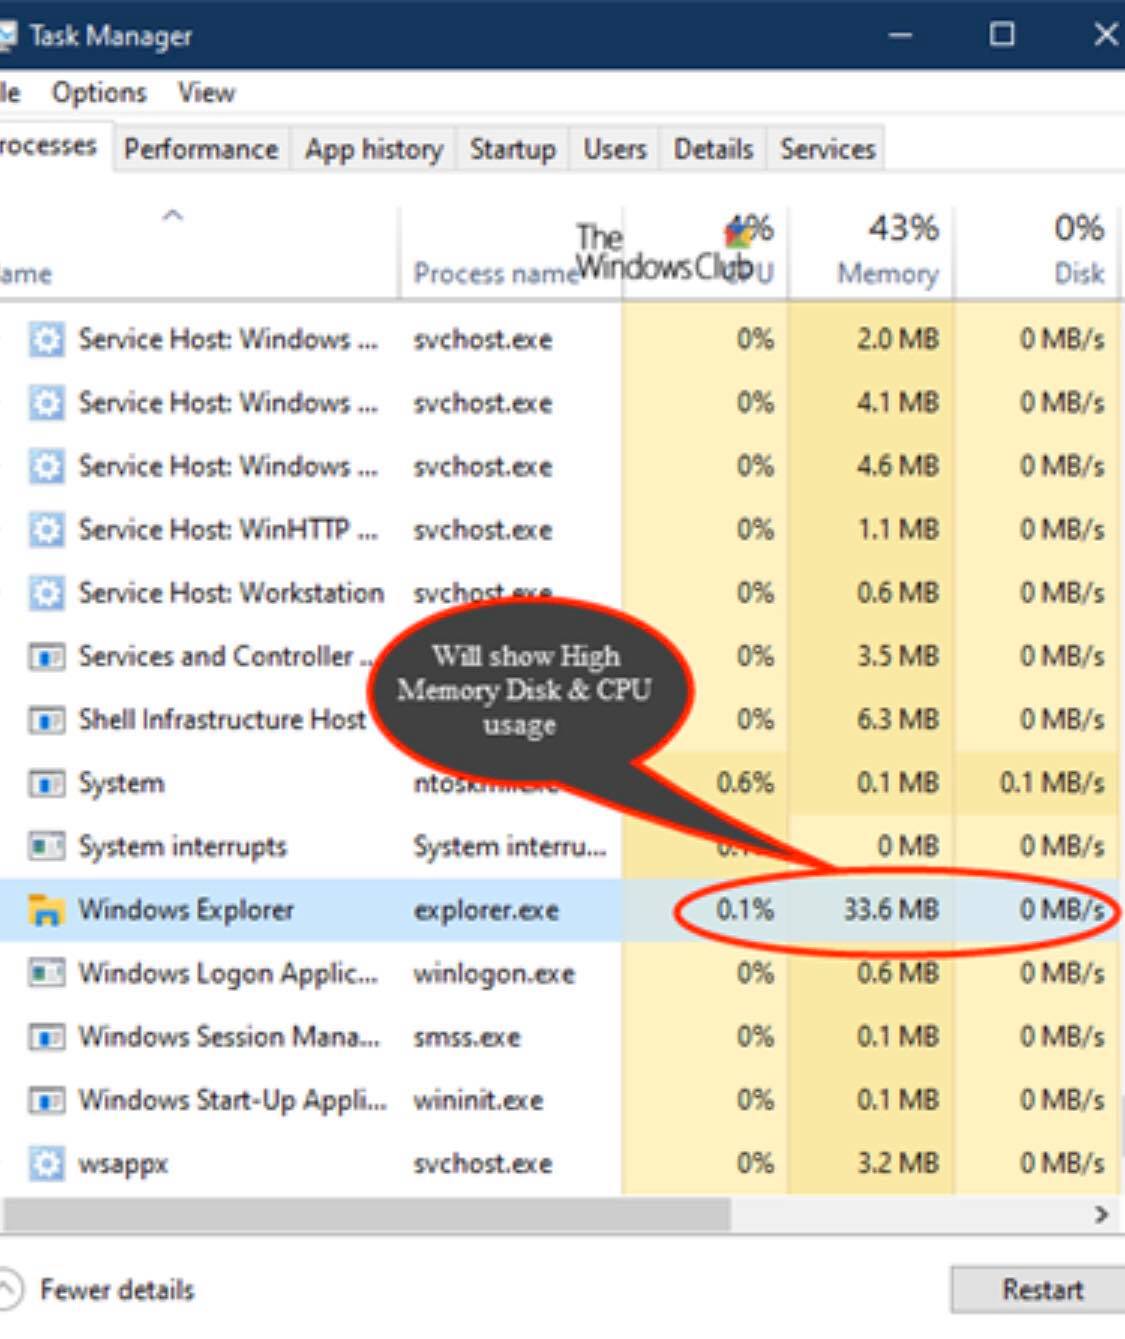Maximize the Task Manager window
This screenshot has width=1125, height=1339.
tap(1002, 35)
